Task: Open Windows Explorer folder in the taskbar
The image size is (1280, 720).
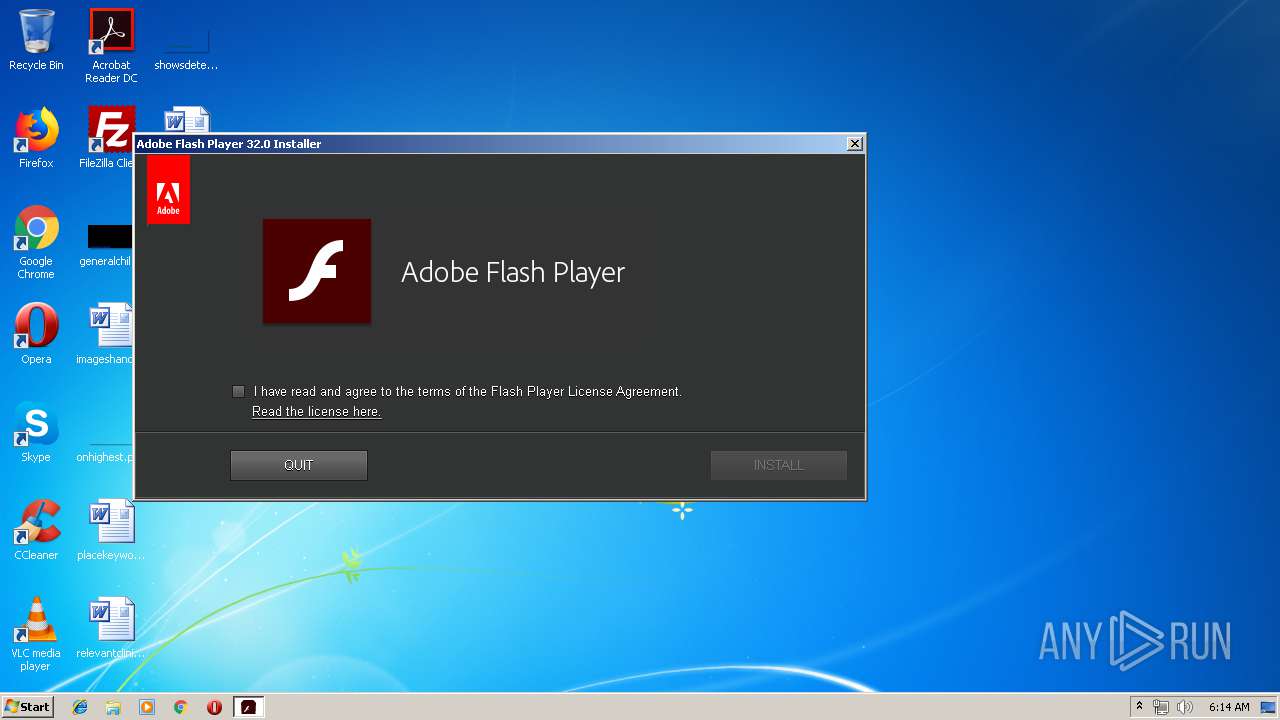Action: (x=113, y=707)
